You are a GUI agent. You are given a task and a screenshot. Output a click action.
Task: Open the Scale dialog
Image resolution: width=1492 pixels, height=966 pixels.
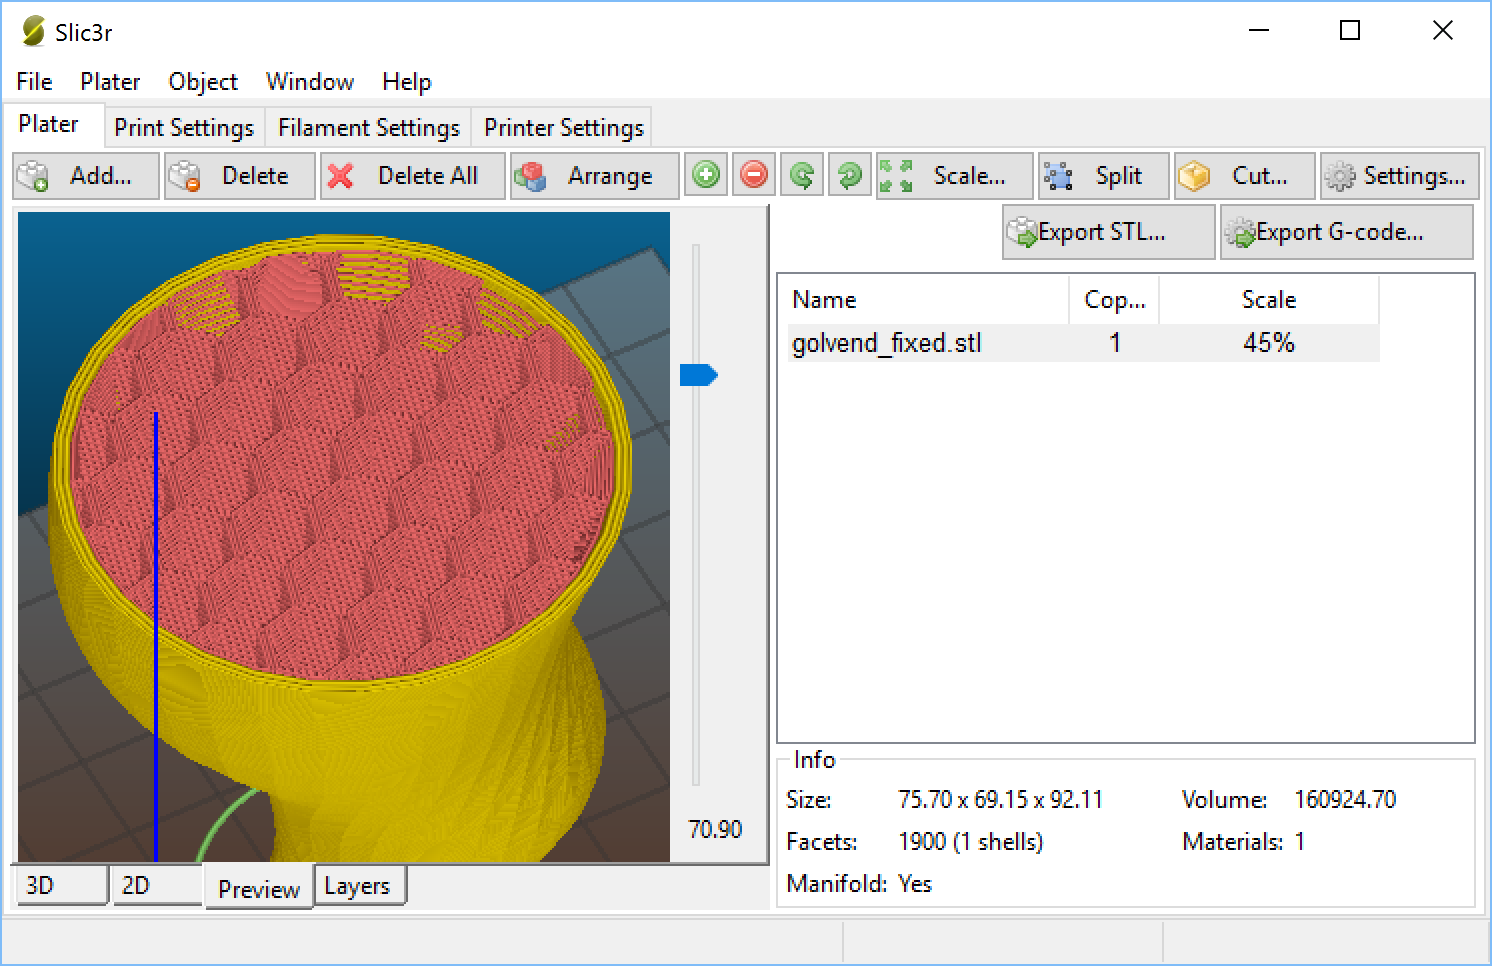pos(953,176)
